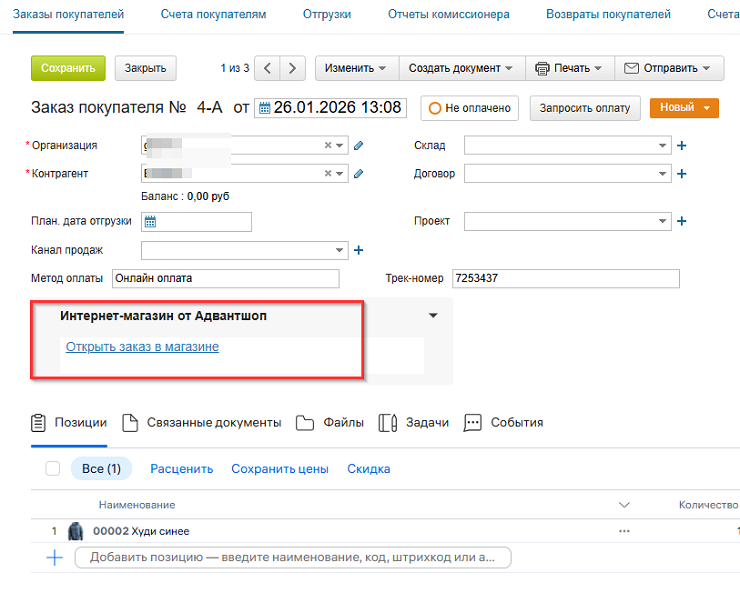
Task: Select the События tab
Action: click(504, 423)
